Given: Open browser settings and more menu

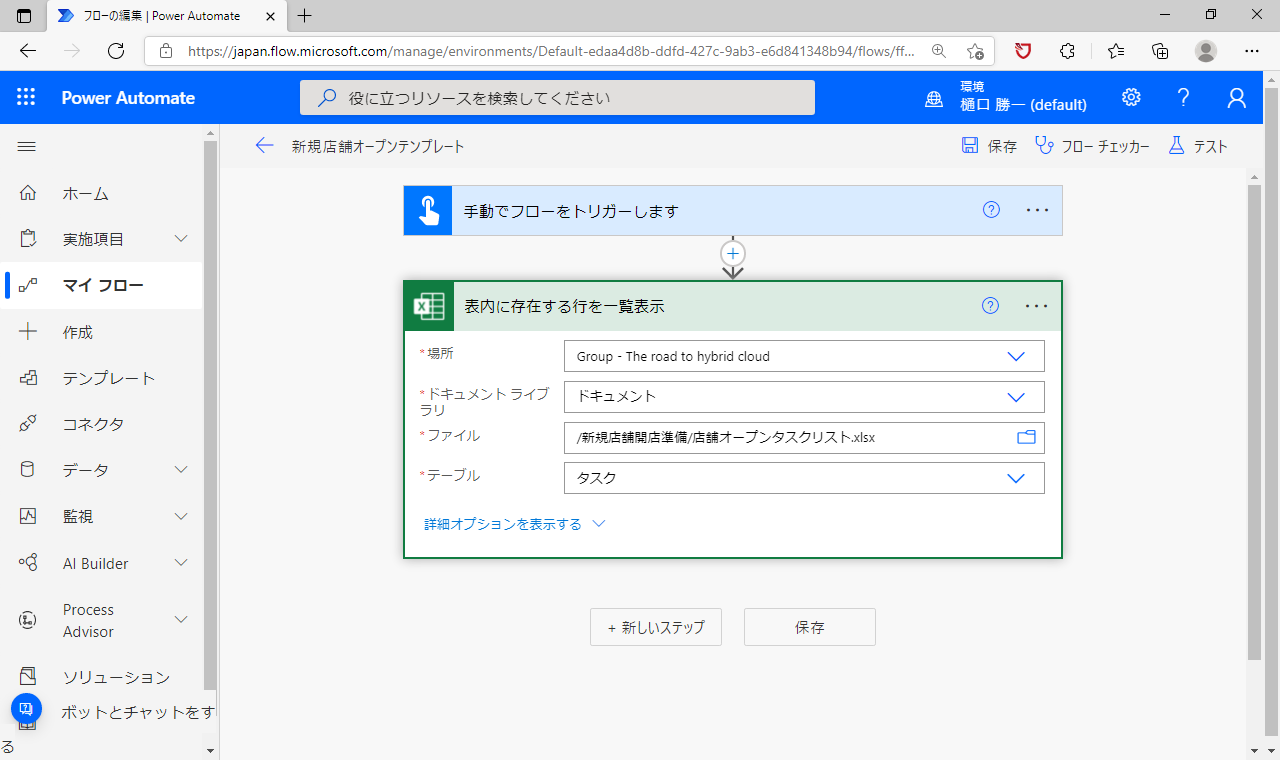Looking at the screenshot, I should 1252,51.
